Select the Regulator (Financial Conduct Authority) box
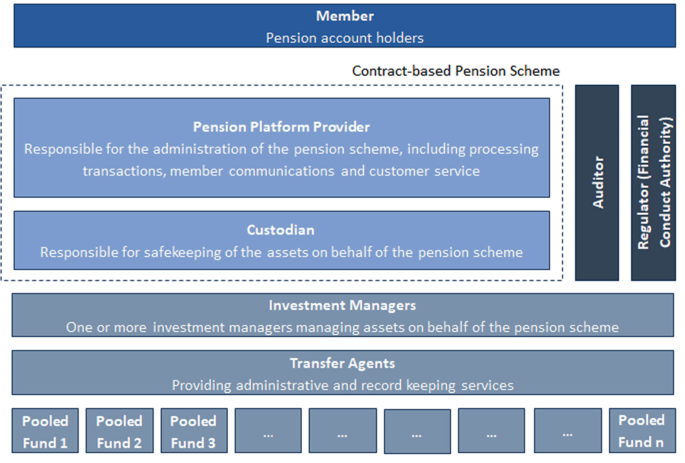The height and width of the screenshot is (463, 685). tap(653, 182)
